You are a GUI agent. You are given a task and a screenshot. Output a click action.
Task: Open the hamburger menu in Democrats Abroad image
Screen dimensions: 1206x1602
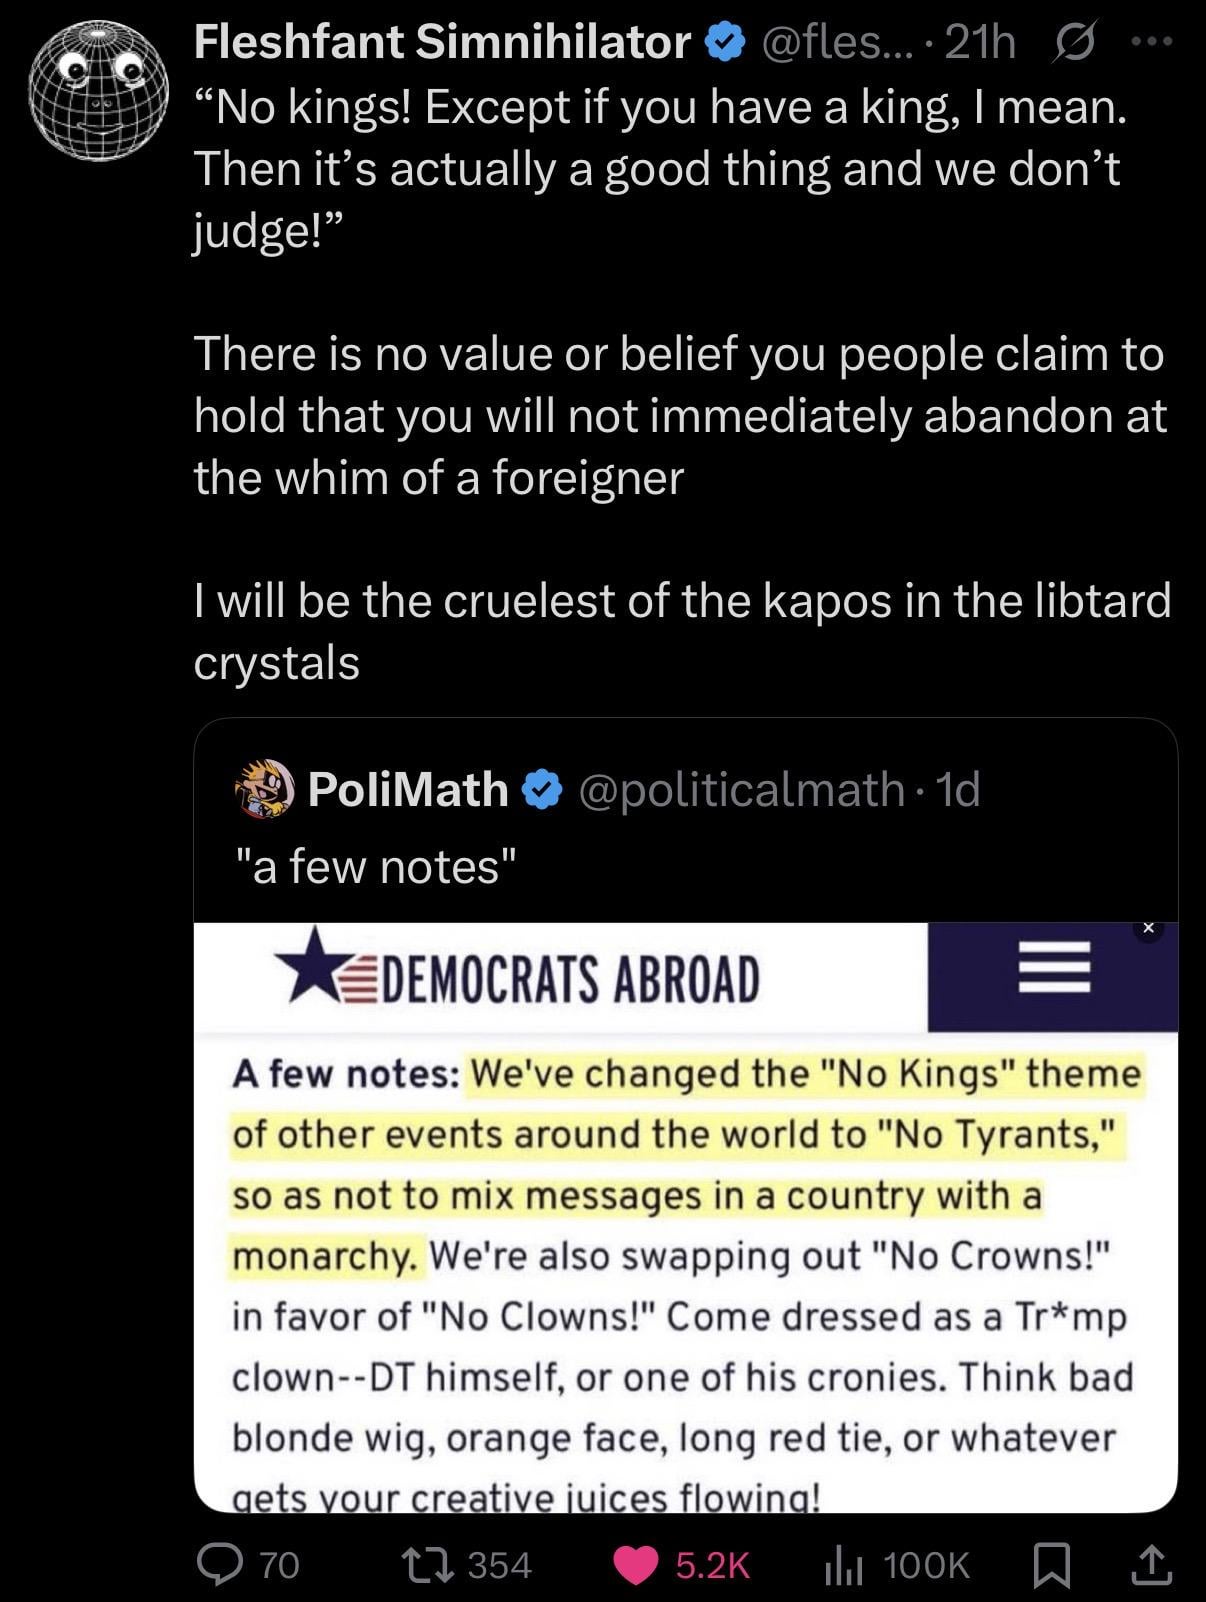pyautogui.click(x=1053, y=967)
